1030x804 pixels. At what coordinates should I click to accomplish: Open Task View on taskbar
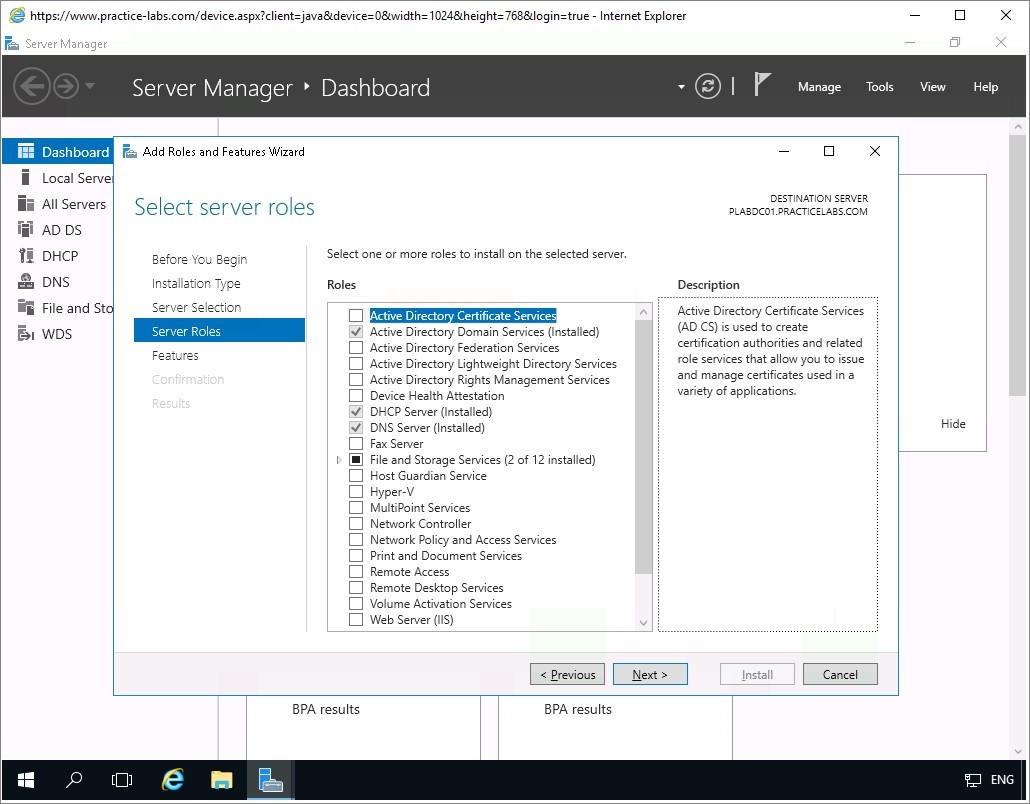pyautogui.click(x=122, y=780)
